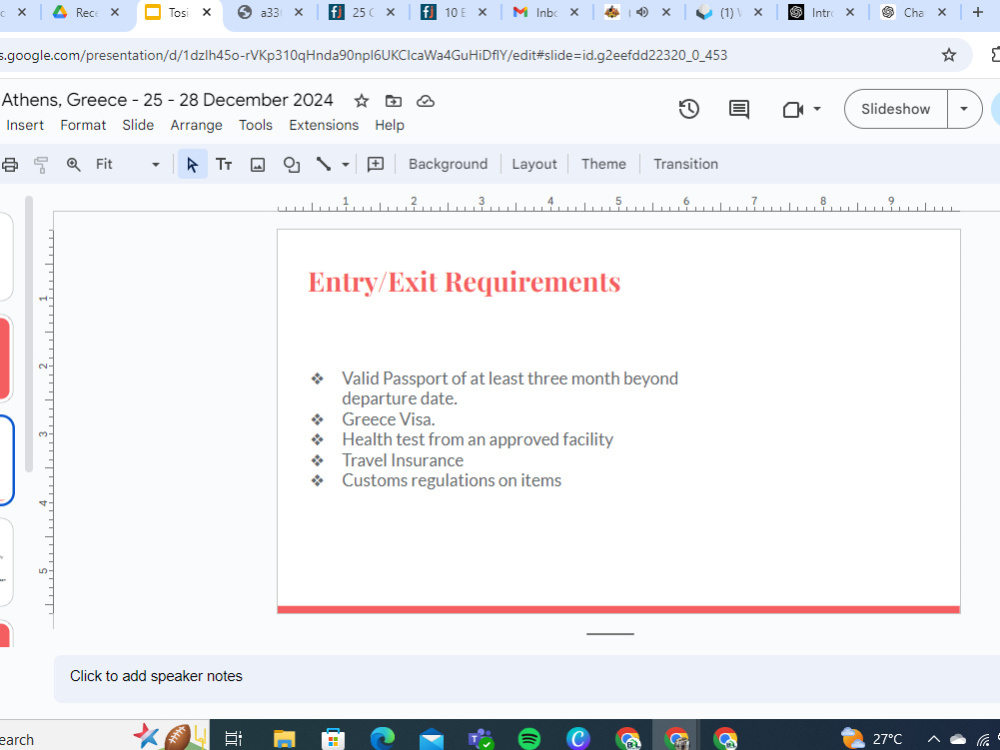
Task: Click the Move to folder icon
Action: [x=393, y=101]
